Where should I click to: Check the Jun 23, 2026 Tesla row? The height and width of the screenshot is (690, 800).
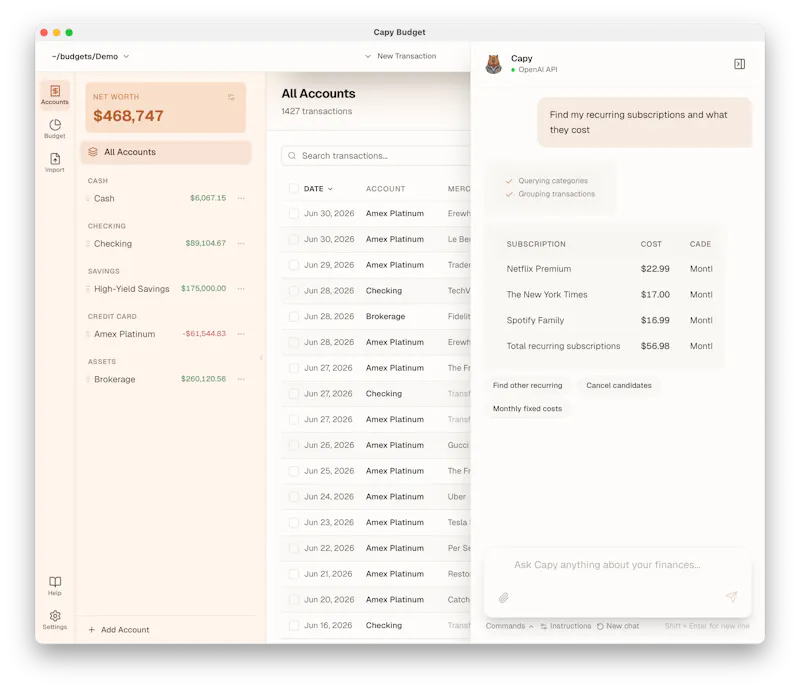point(294,523)
